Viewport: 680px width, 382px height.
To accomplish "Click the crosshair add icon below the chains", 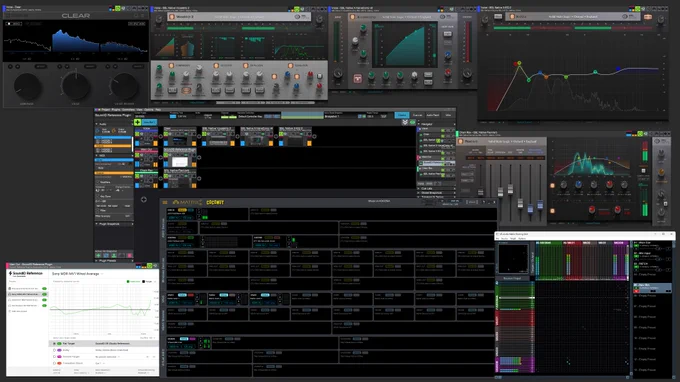I will point(144,199).
